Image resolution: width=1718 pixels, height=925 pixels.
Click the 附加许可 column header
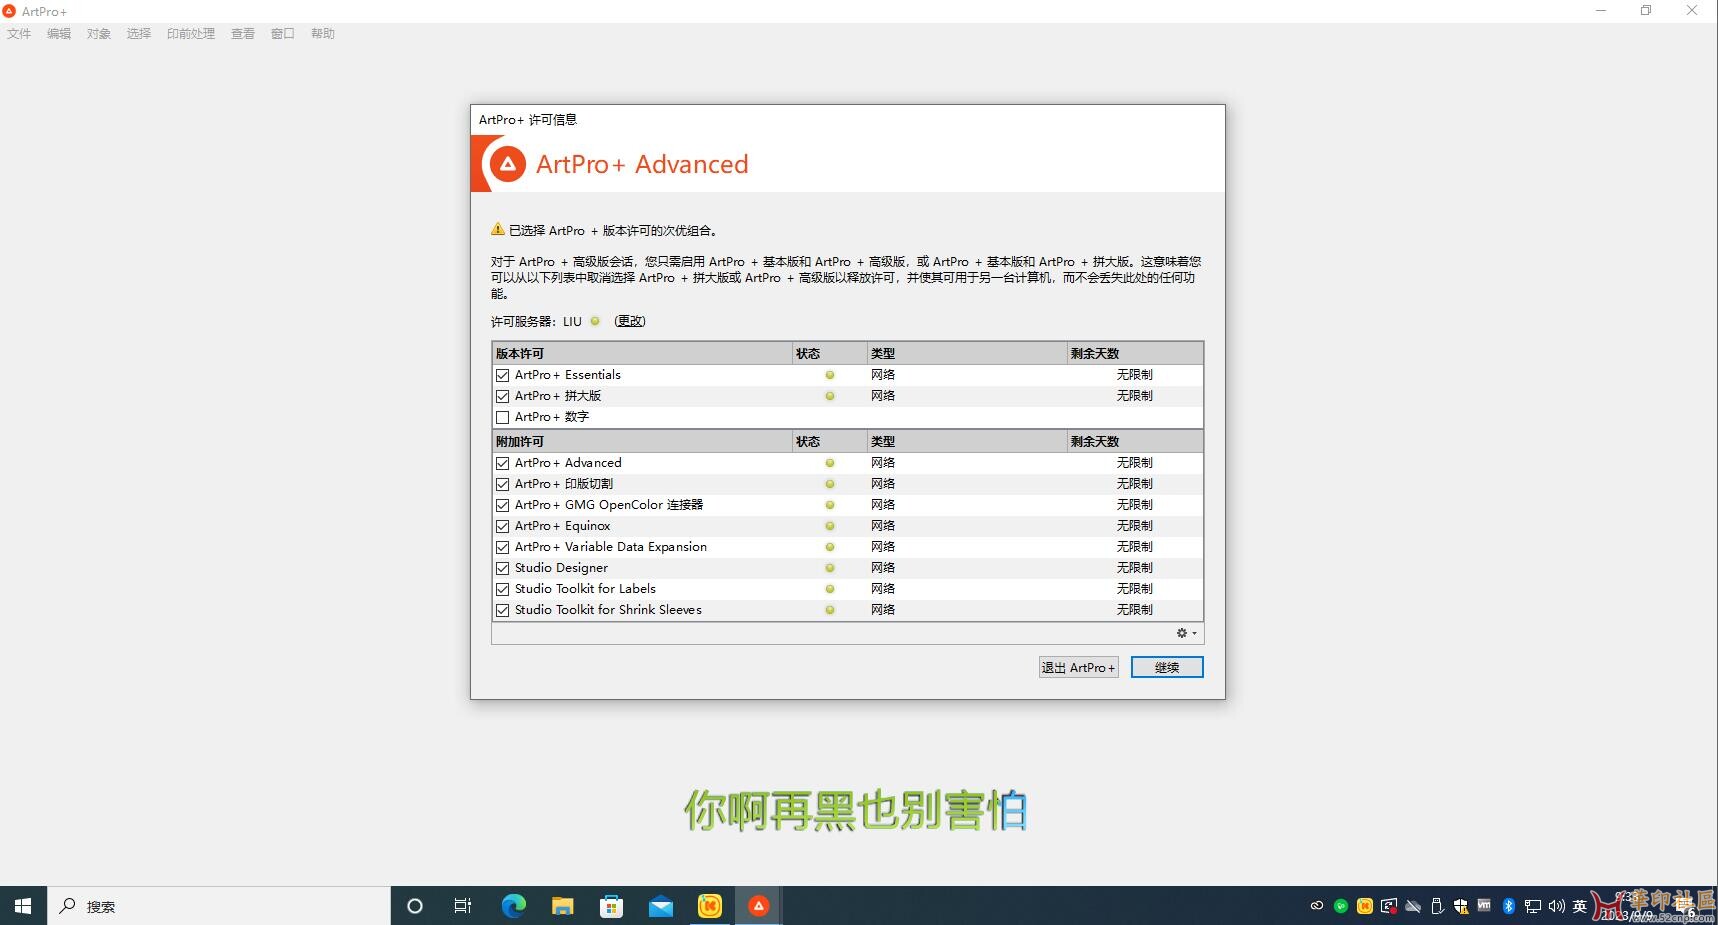coord(642,441)
